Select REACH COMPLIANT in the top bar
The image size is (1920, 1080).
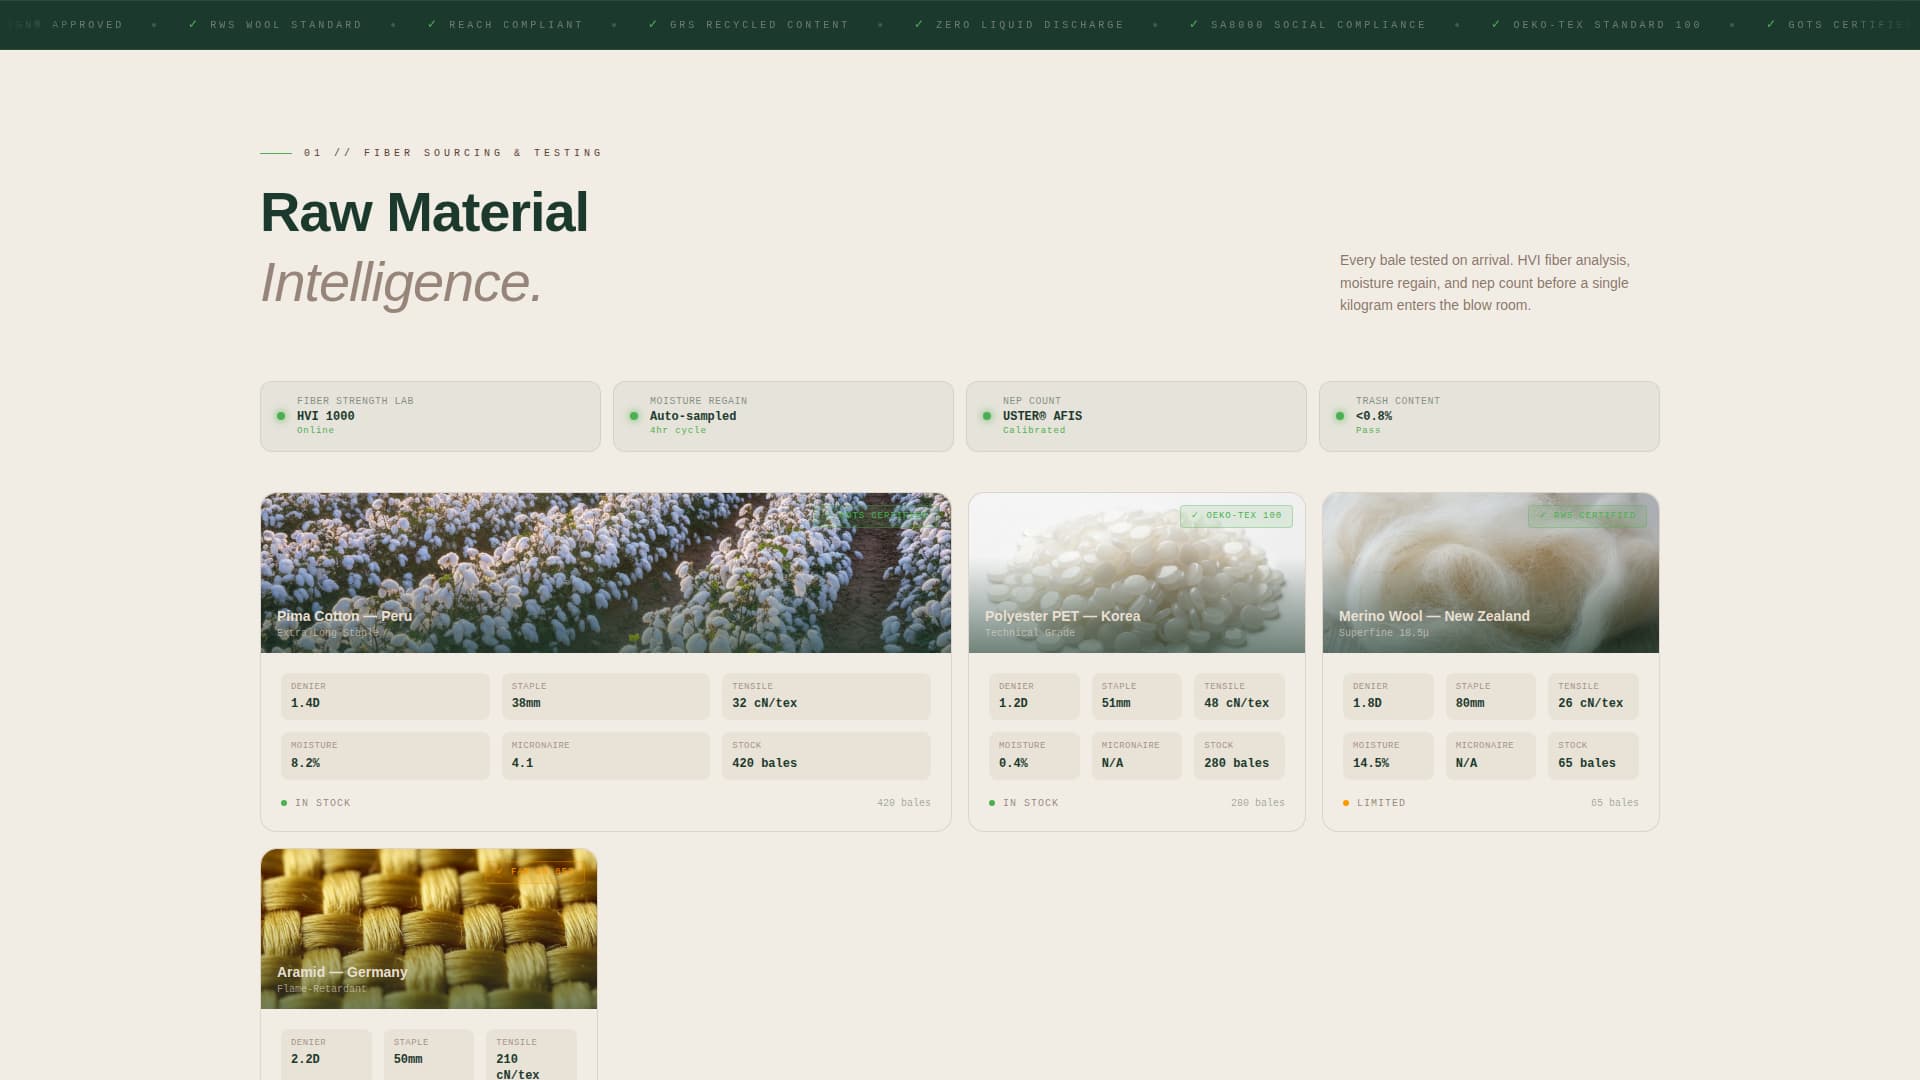[514, 24]
